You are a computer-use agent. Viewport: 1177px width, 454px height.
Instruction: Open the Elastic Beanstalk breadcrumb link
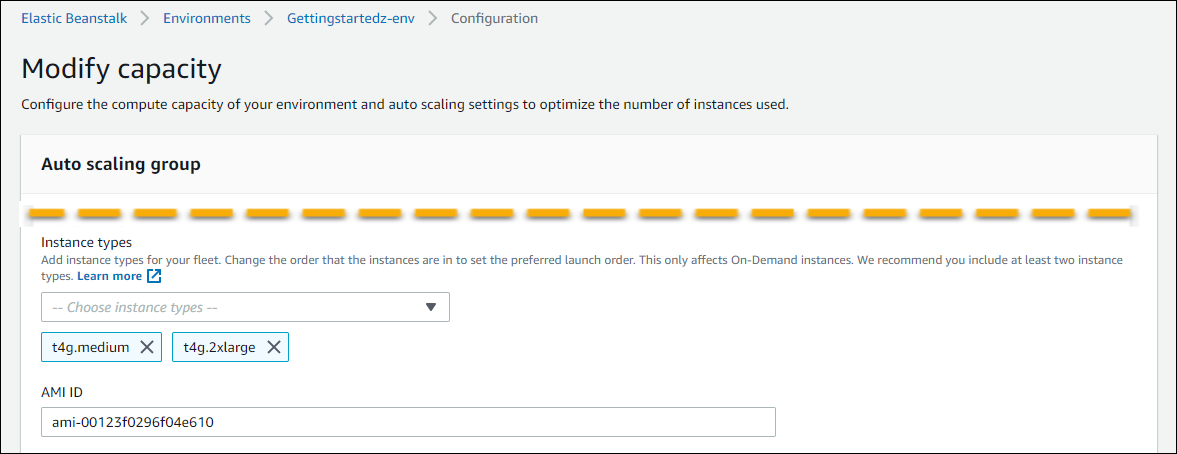coord(74,18)
